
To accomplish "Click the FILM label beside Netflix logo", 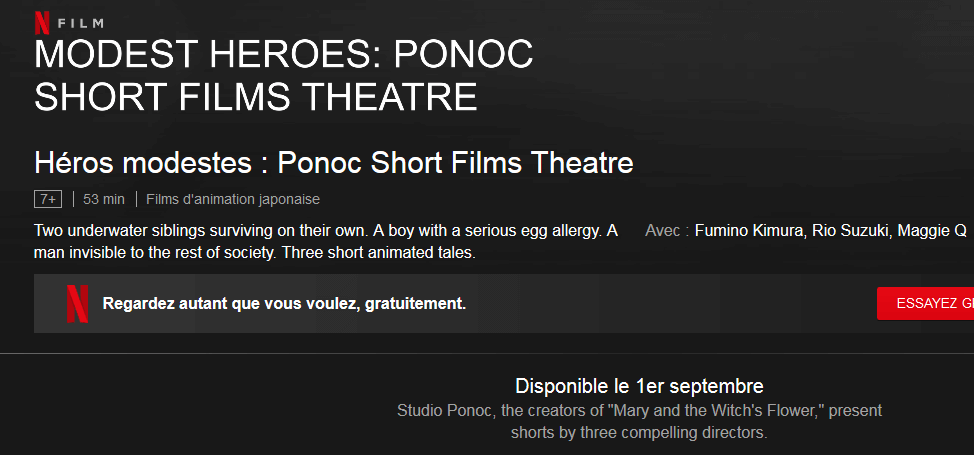I will coord(80,24).
